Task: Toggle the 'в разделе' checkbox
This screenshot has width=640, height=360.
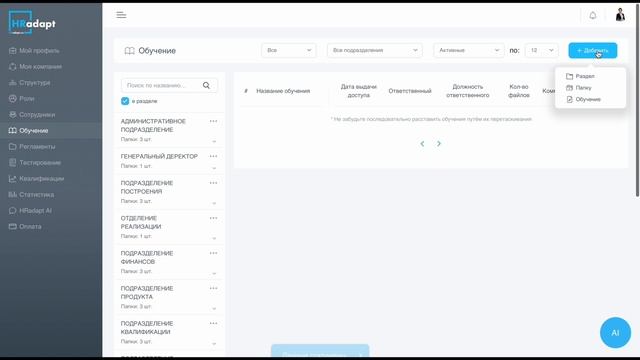Action: point(125,101)
